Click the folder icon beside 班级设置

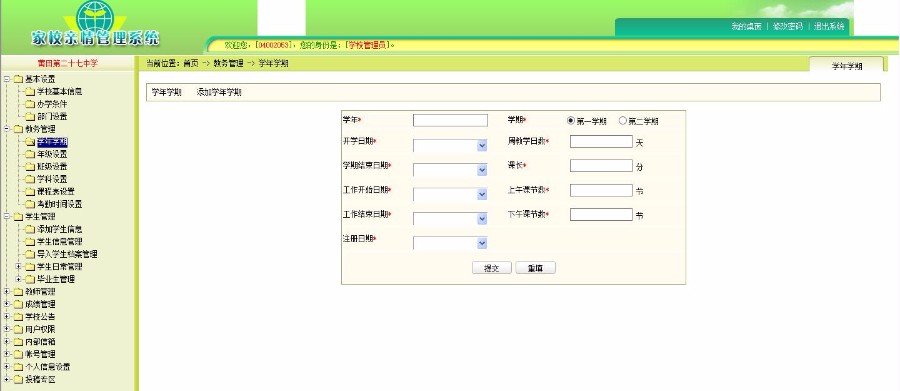[30, 167]
